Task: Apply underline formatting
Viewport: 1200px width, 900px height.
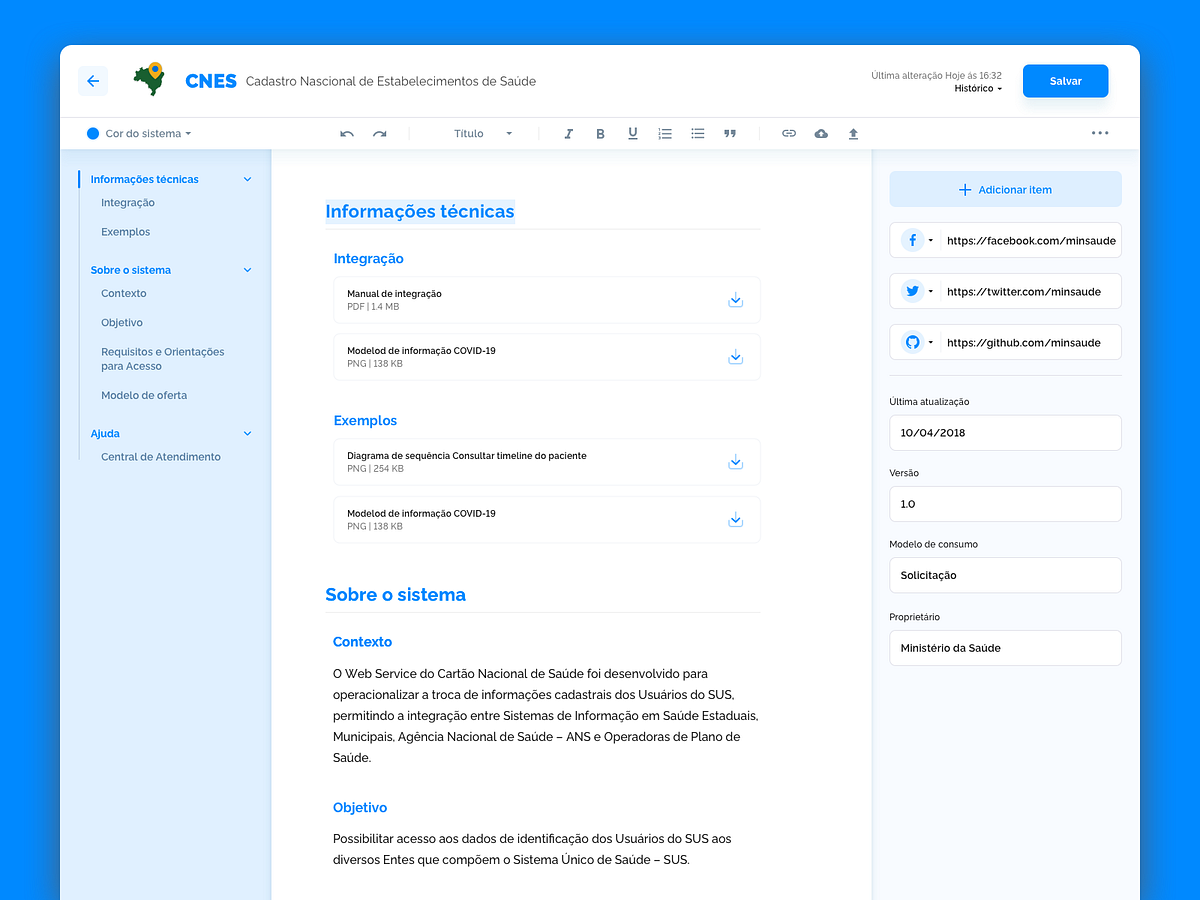Action: pos(632,133)
